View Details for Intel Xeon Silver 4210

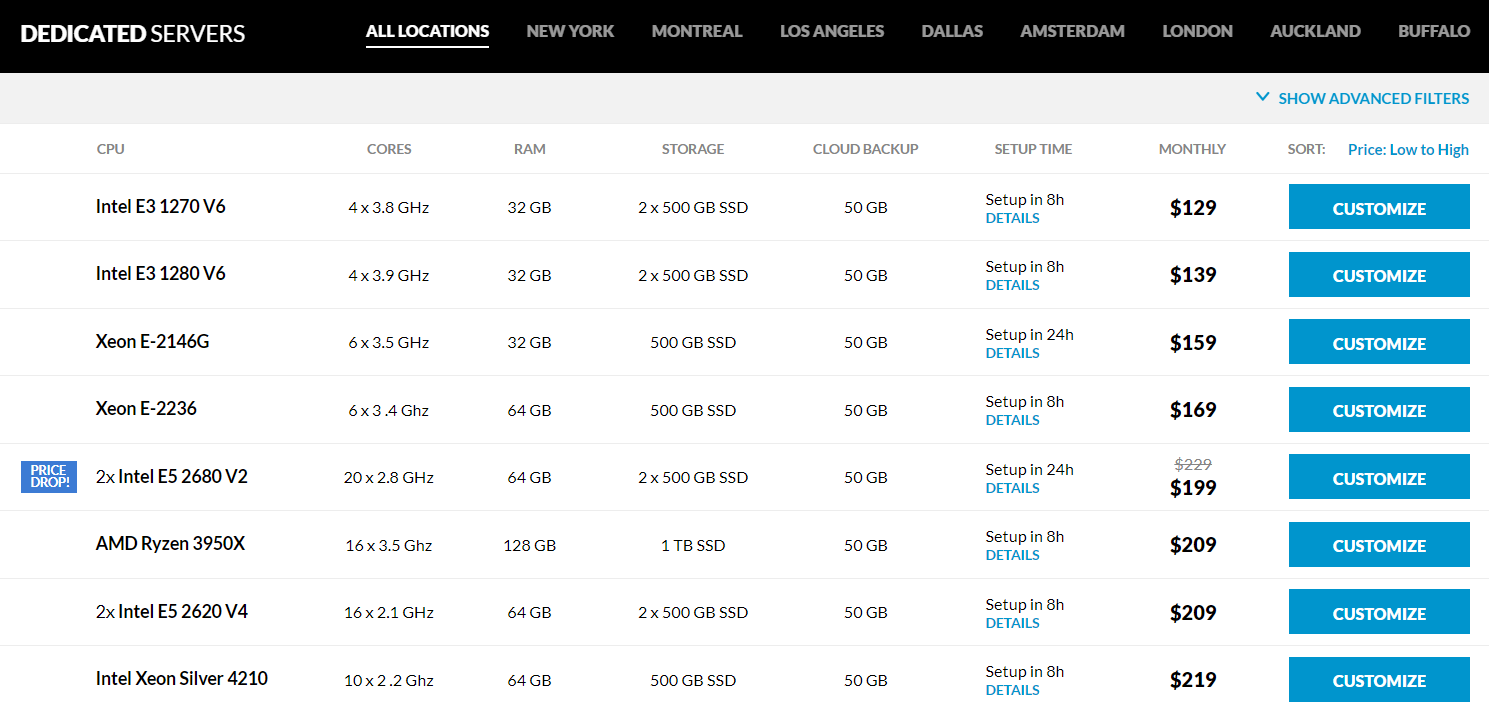point(1012,690)
